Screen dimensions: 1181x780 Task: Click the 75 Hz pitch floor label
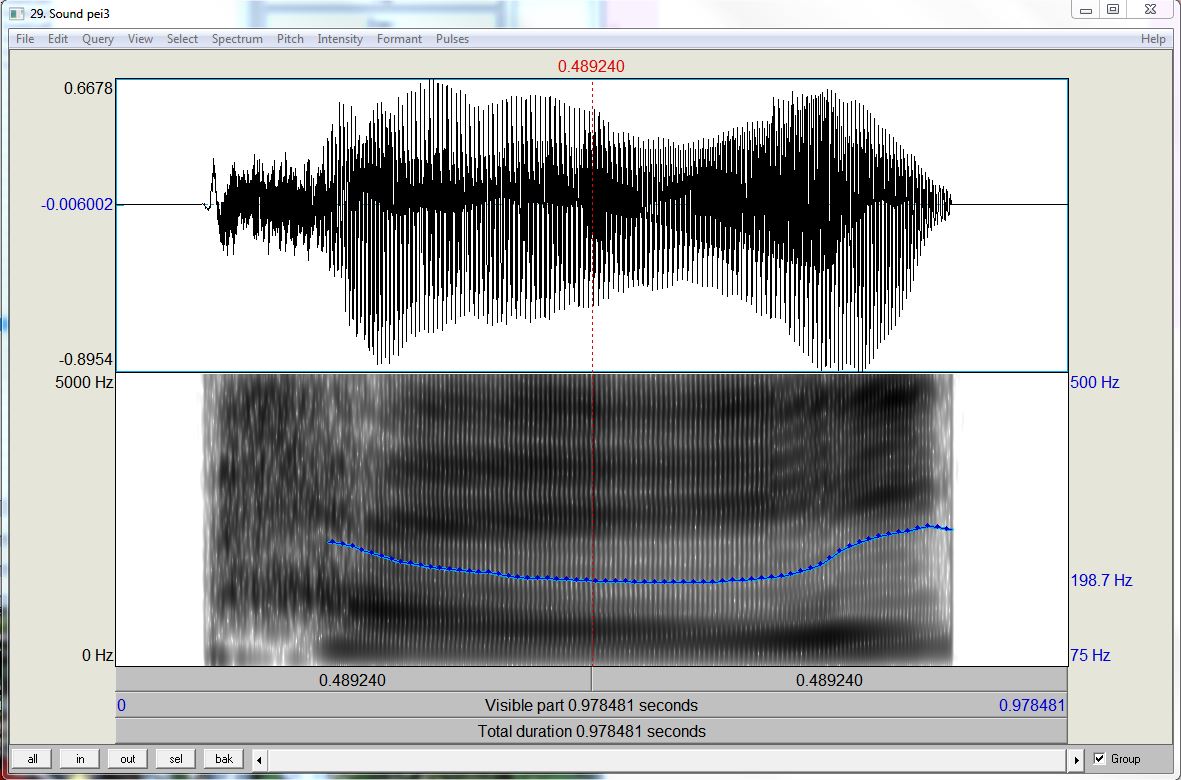[x=1090, y=656]
